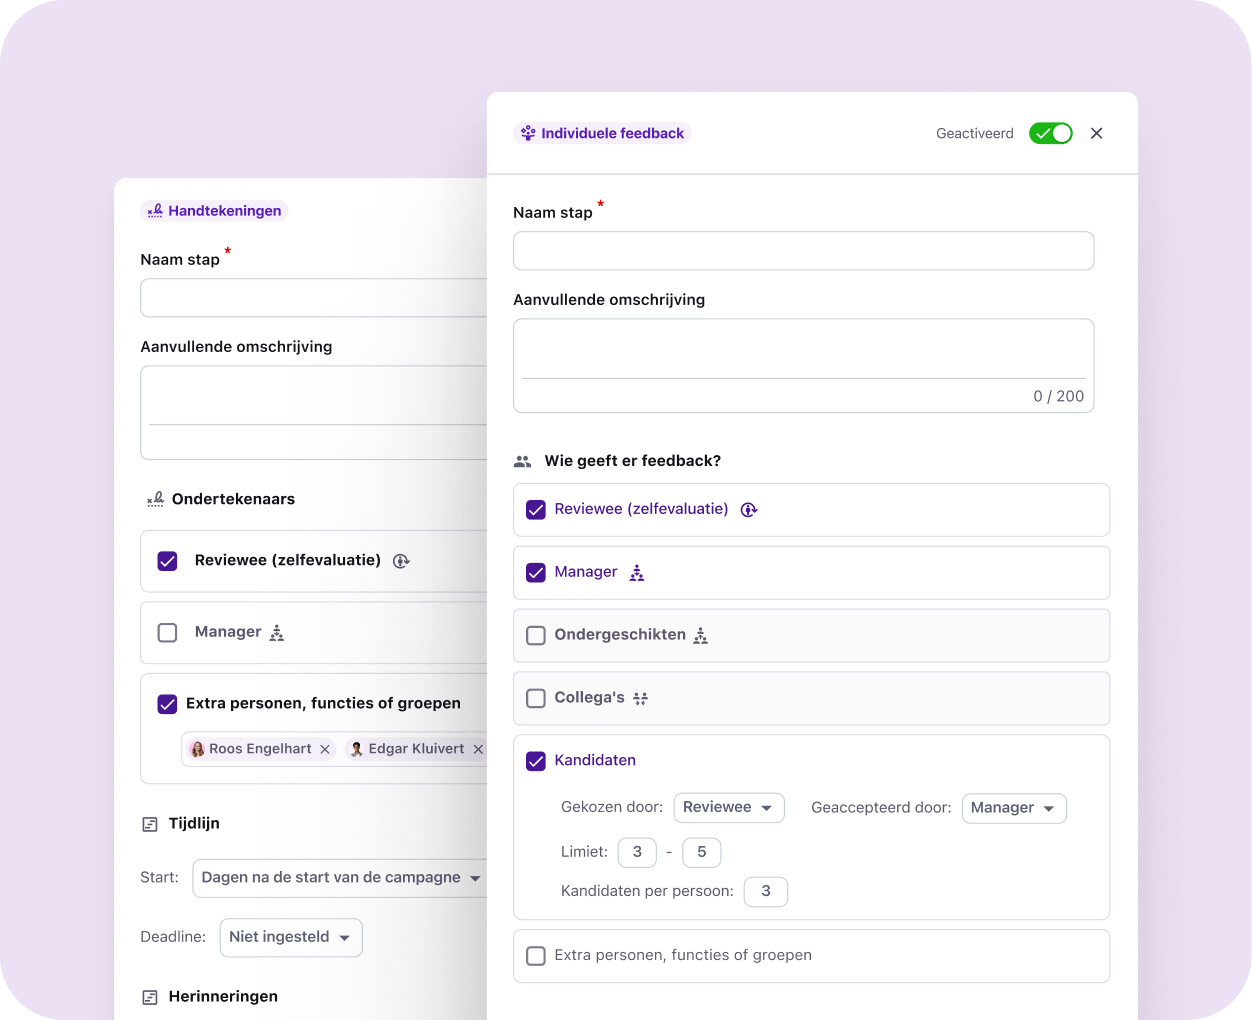This screenshot has height=1020, width=1252.
Task: Click Limiet maximum field showing 5
Action: pos(701,852)
